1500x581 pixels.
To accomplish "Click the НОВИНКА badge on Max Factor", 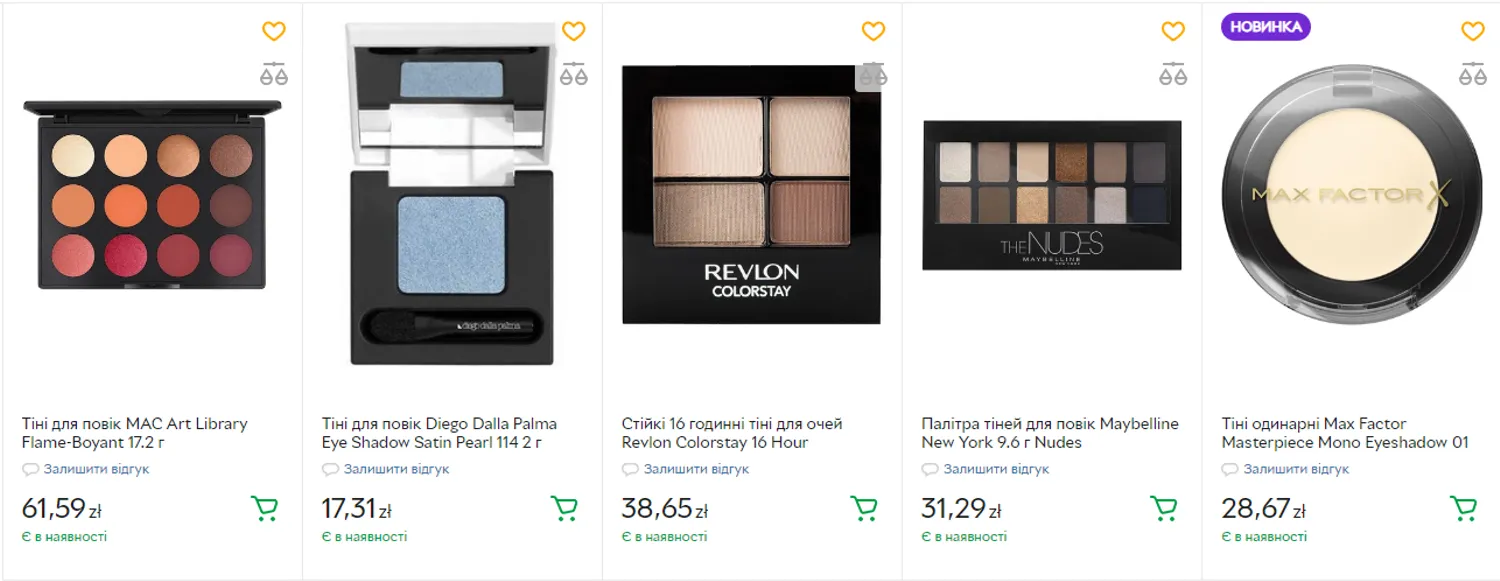I will pos(1266,27).
